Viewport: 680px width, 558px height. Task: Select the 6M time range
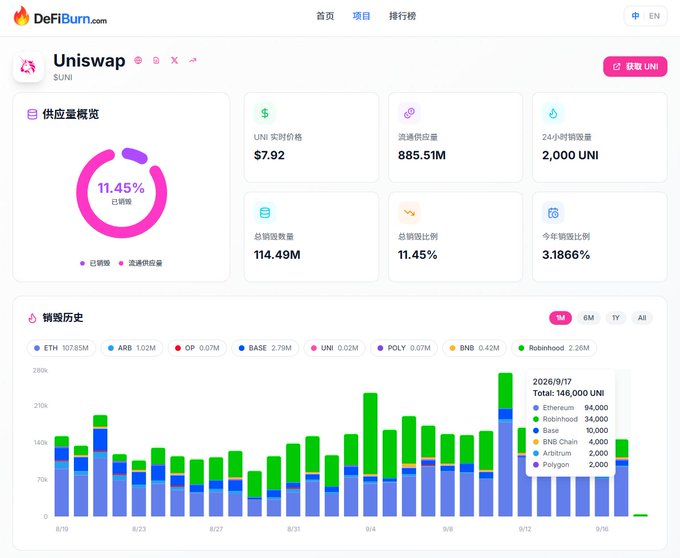pos(588,318)
